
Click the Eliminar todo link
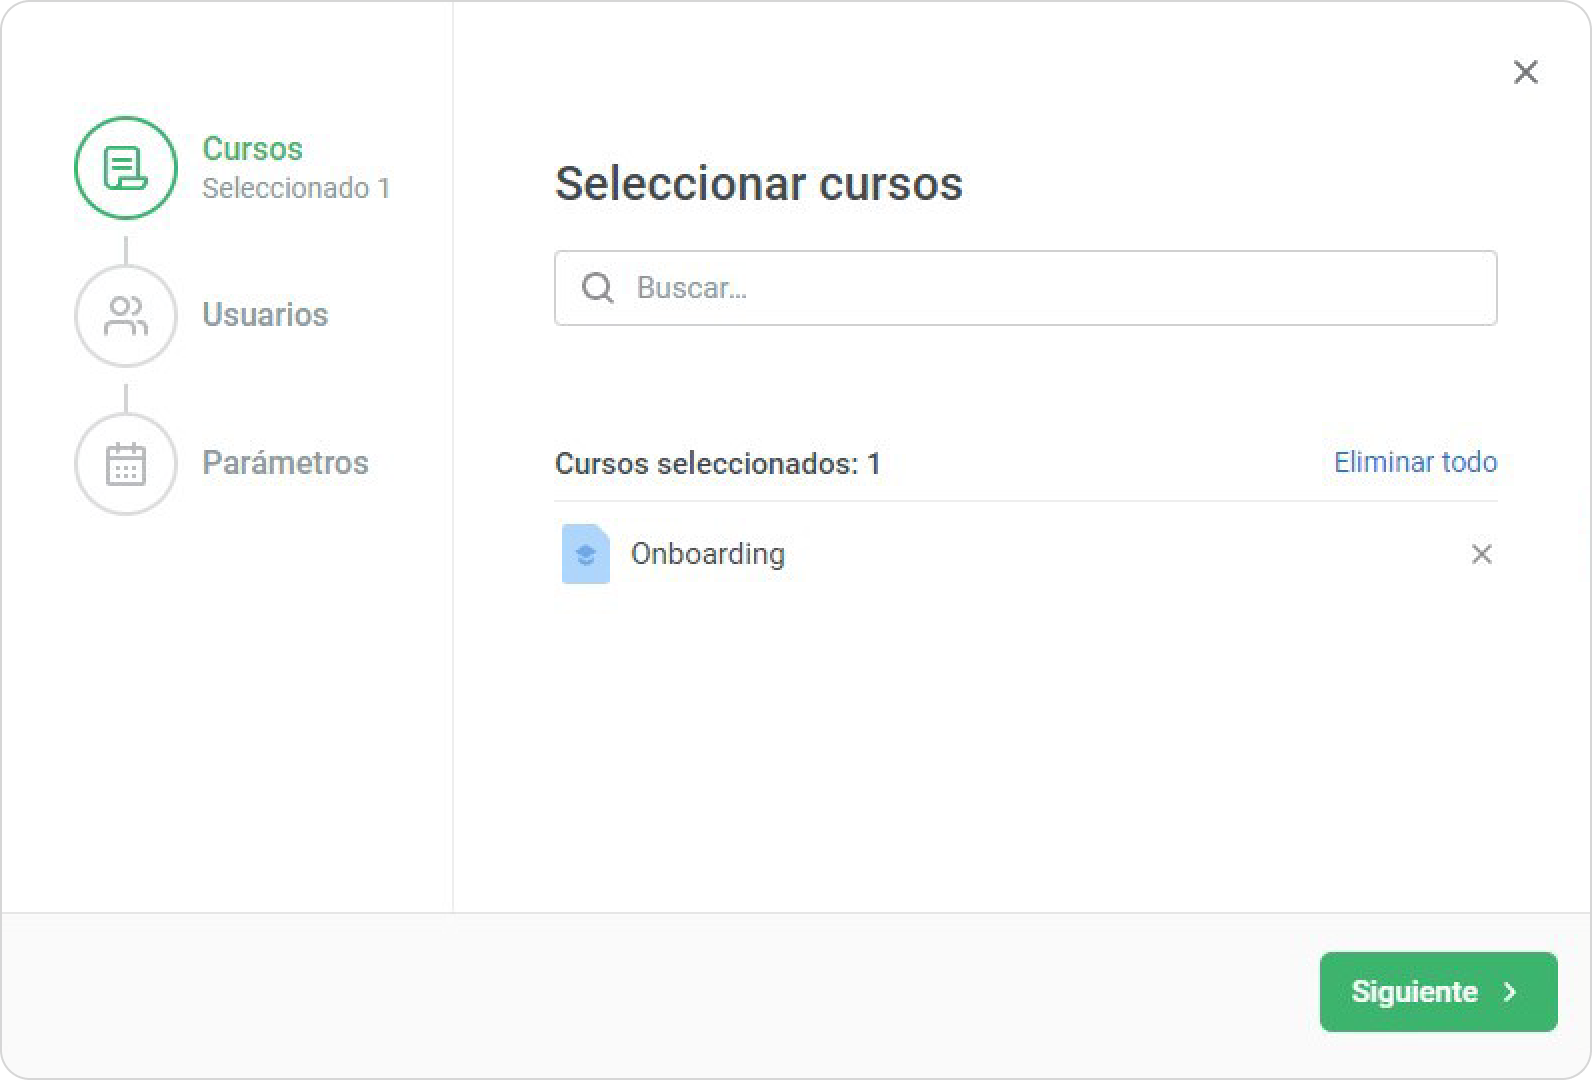click(1415, 462)
